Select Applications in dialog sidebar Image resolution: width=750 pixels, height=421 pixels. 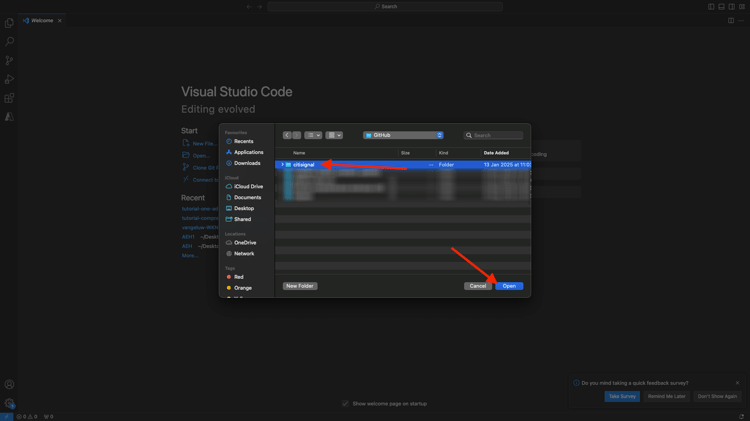pyautogui.click(x=248, y=152)
